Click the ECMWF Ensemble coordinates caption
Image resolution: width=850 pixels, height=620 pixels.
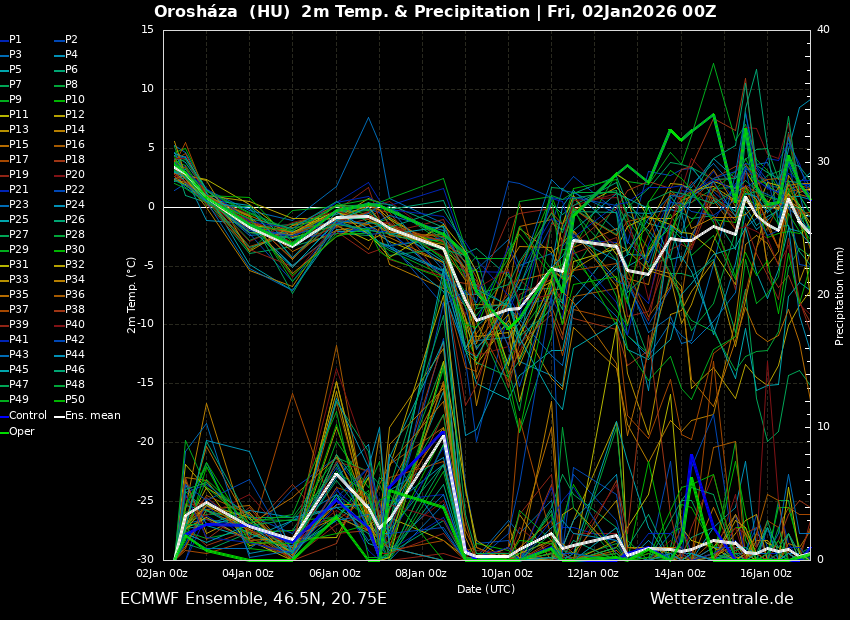(253, 599)
